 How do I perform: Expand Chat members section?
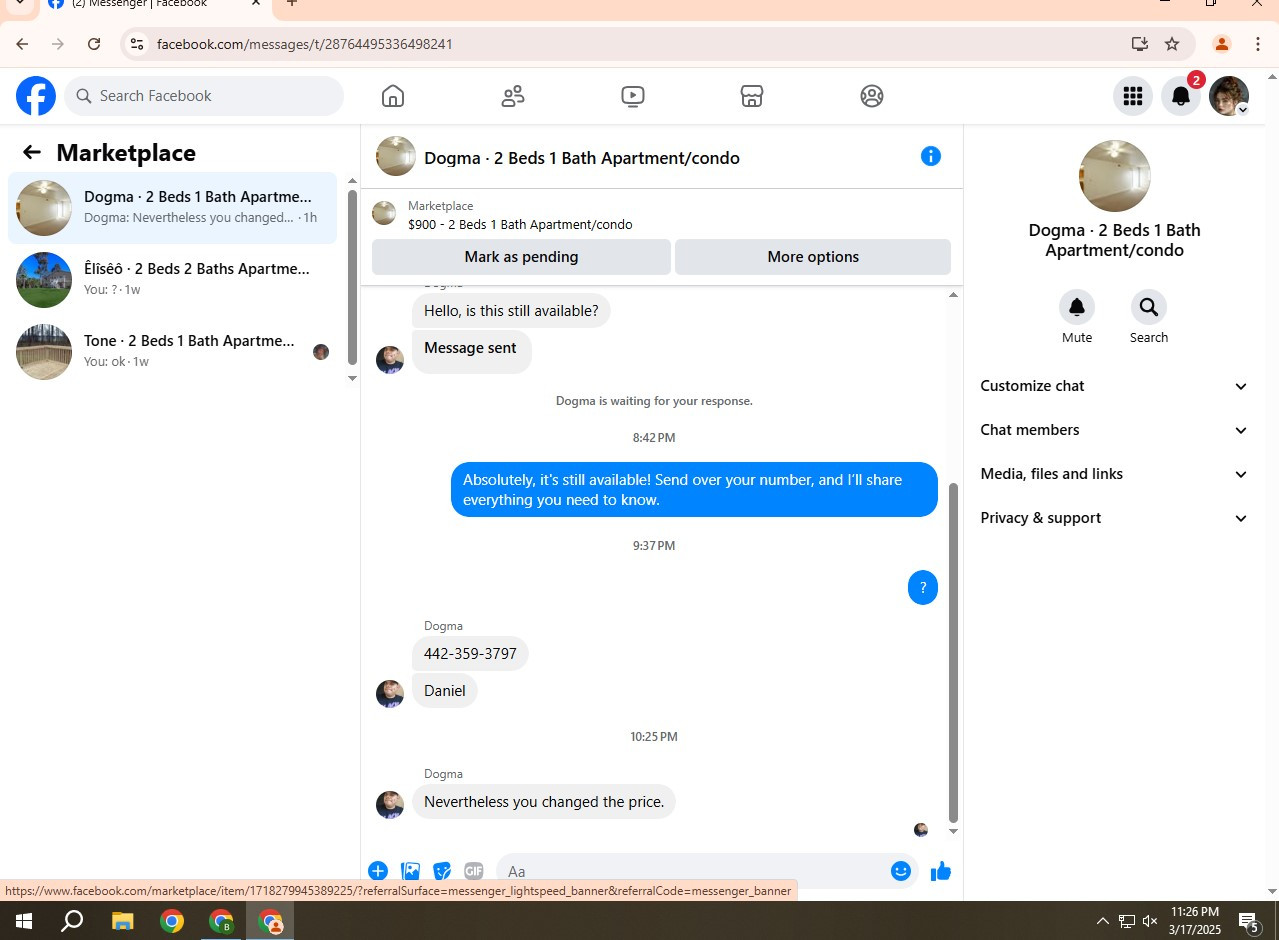click(1114, 430)
